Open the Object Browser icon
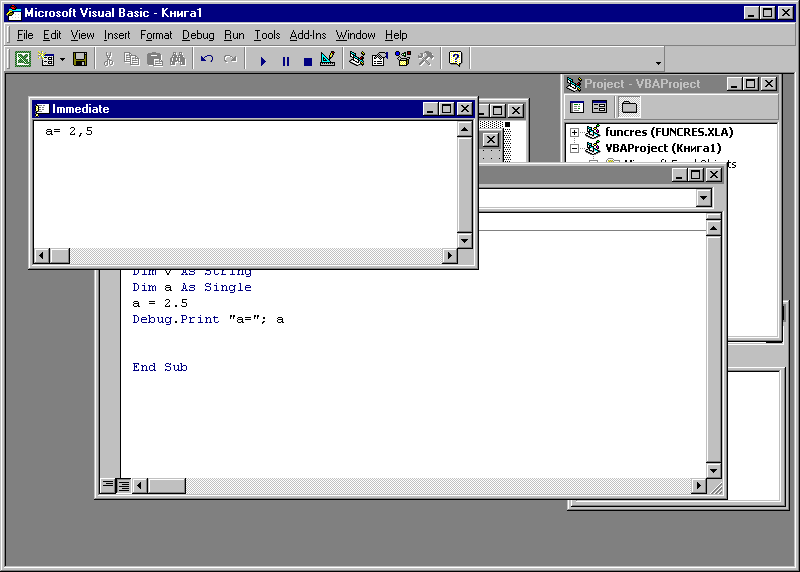 (x=403, y=59)
